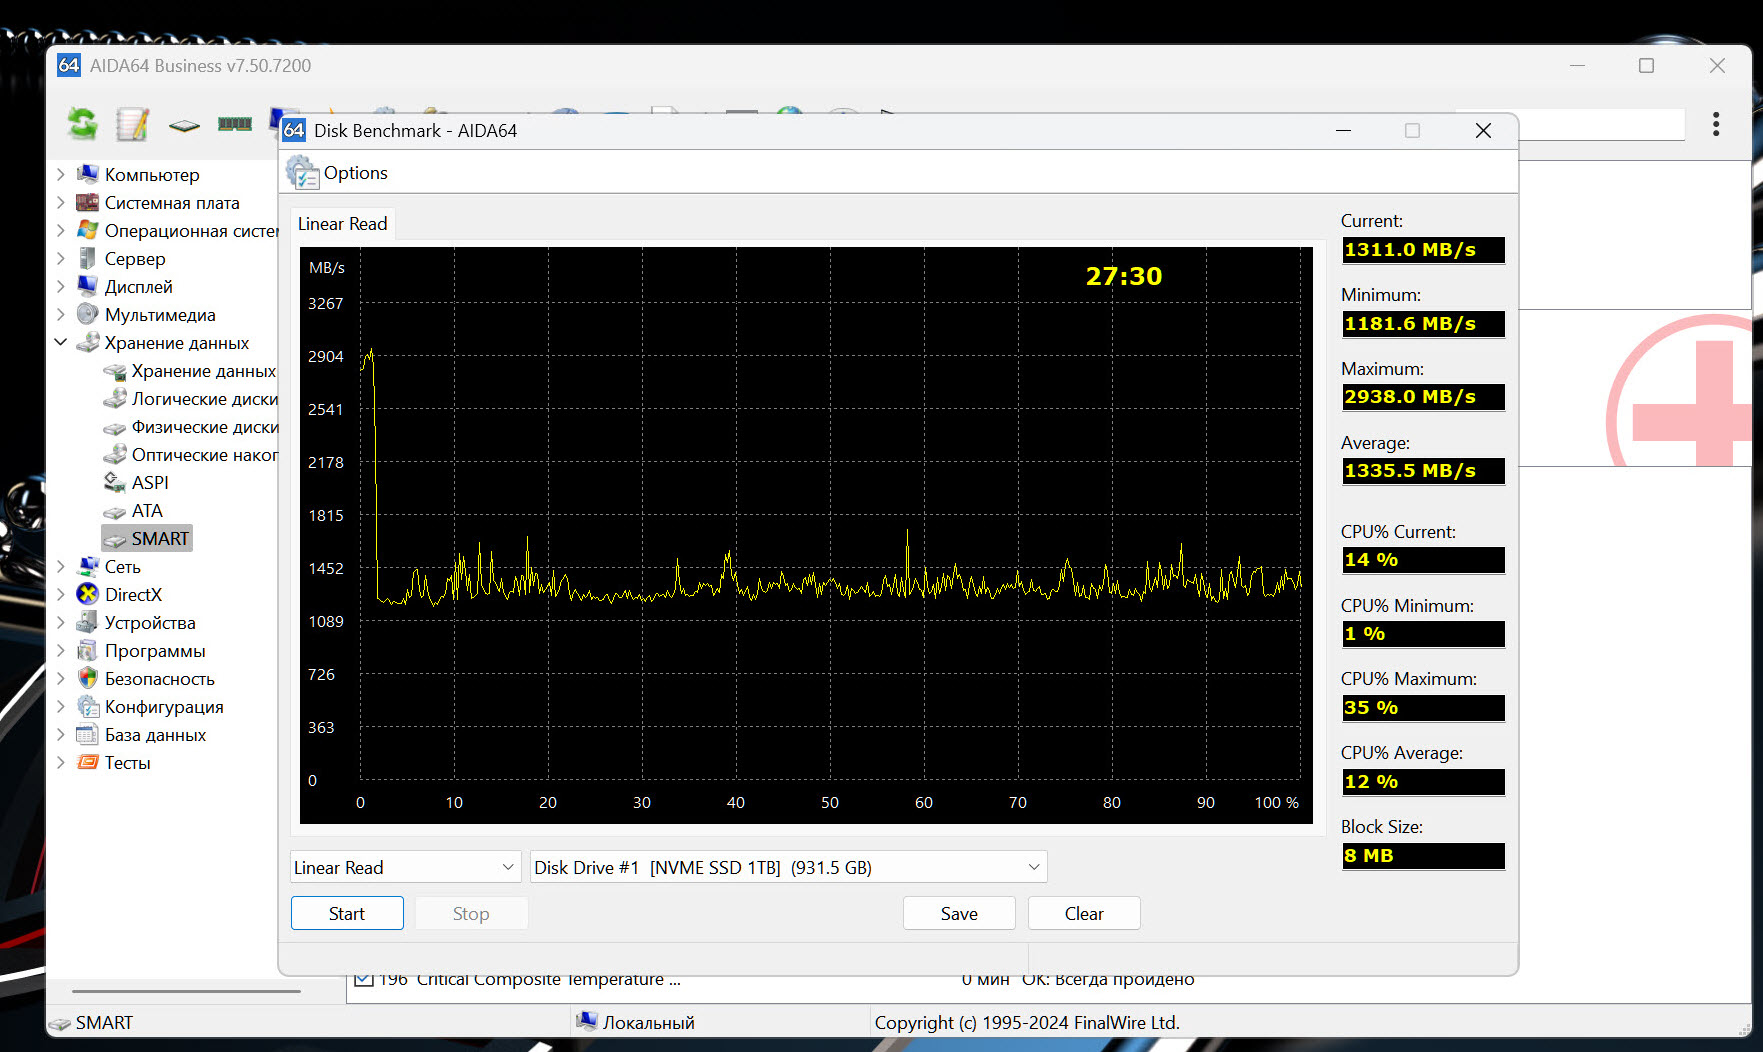
Task: Click the chip-shaped toolbar icon beside the notepad
Action: click(x=184, y=125)
